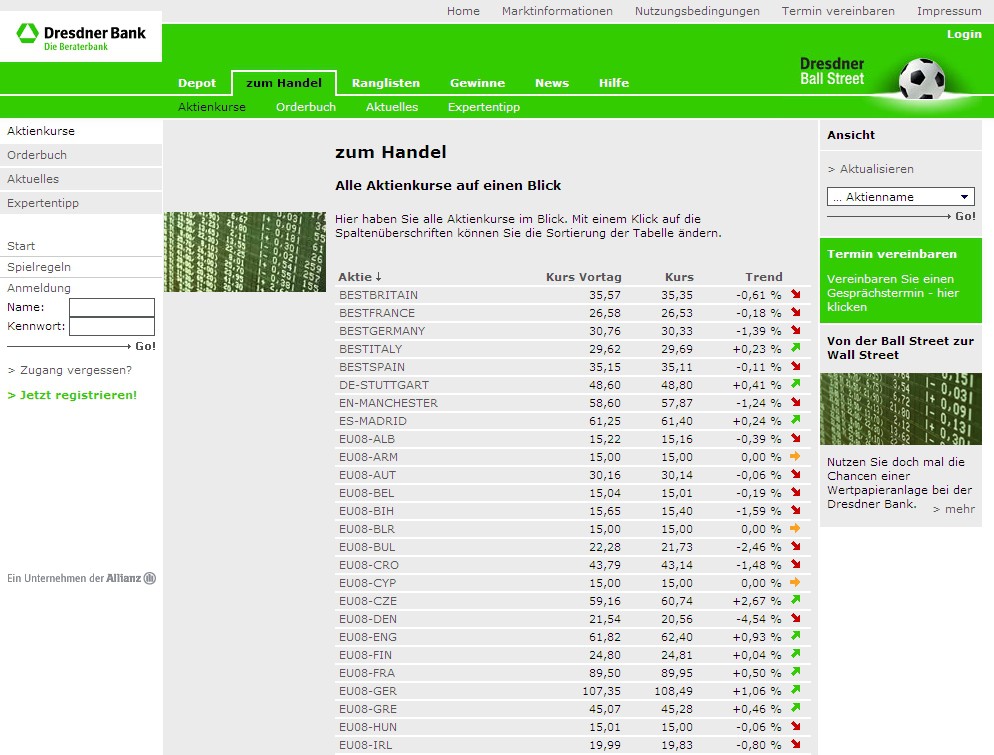Sort table by Kurs column header
This screenshot has width=994, height=755.
[x=679, y=277]
